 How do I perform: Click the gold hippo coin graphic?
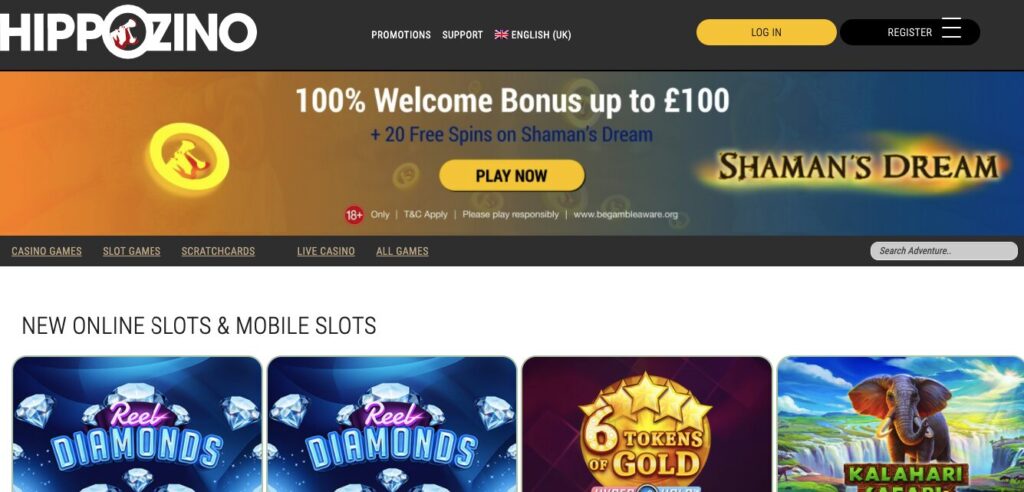[x=189, y=157]
